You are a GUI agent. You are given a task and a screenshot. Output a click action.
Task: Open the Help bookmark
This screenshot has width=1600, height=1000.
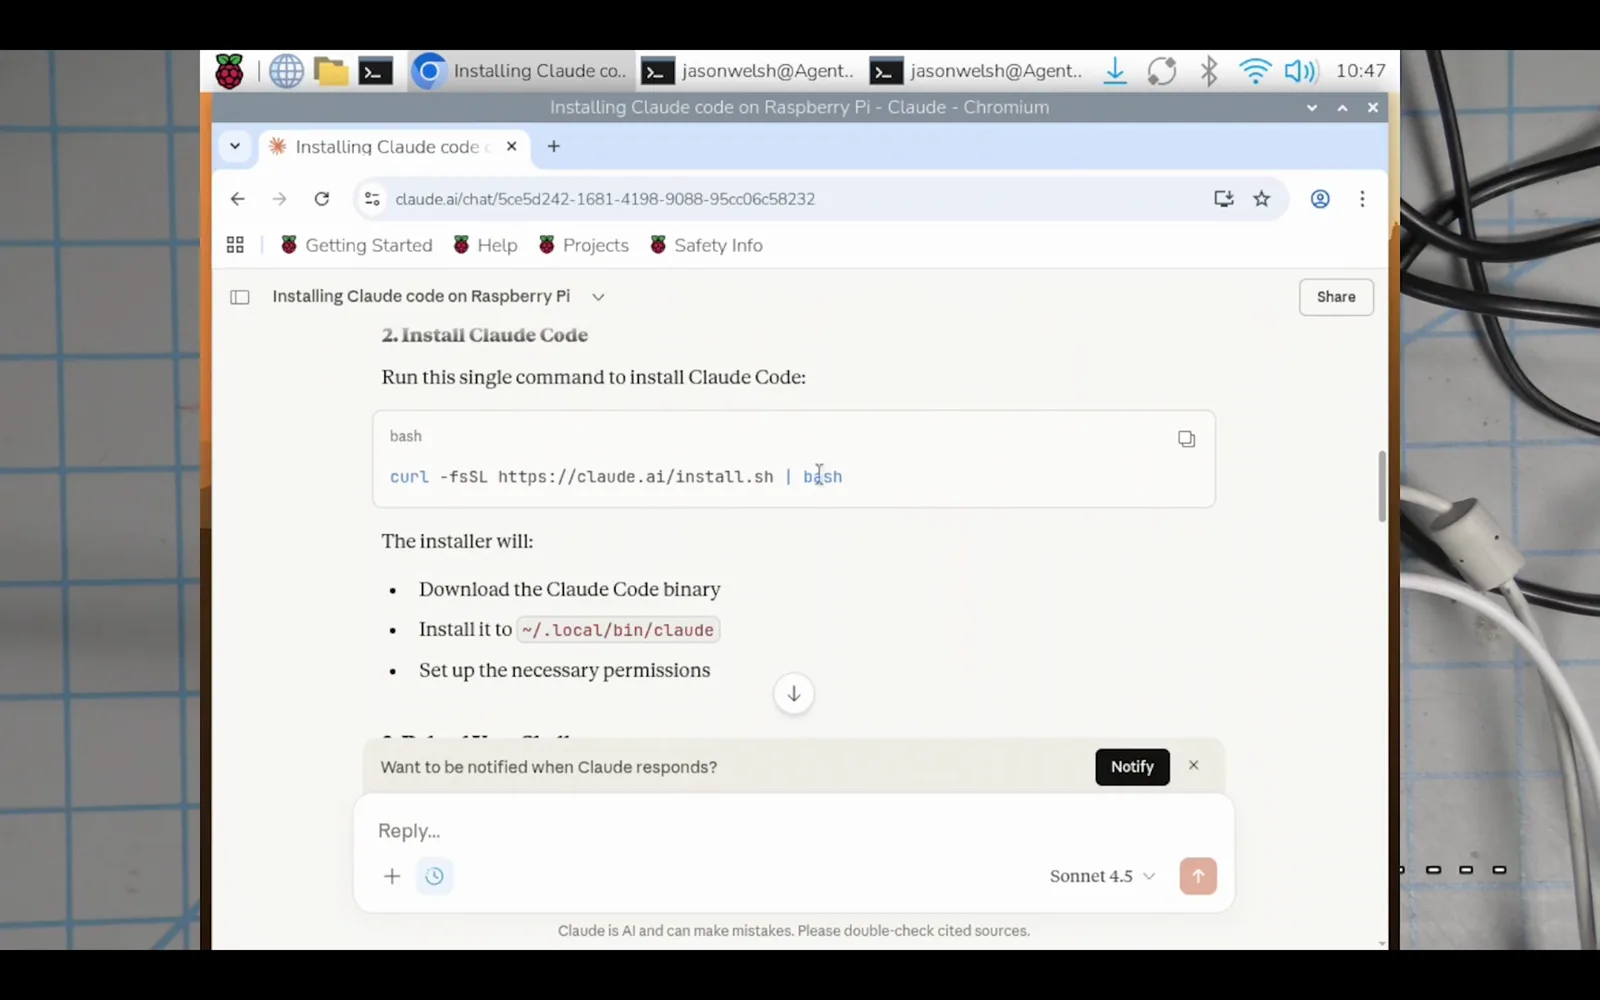click(485, 245)
